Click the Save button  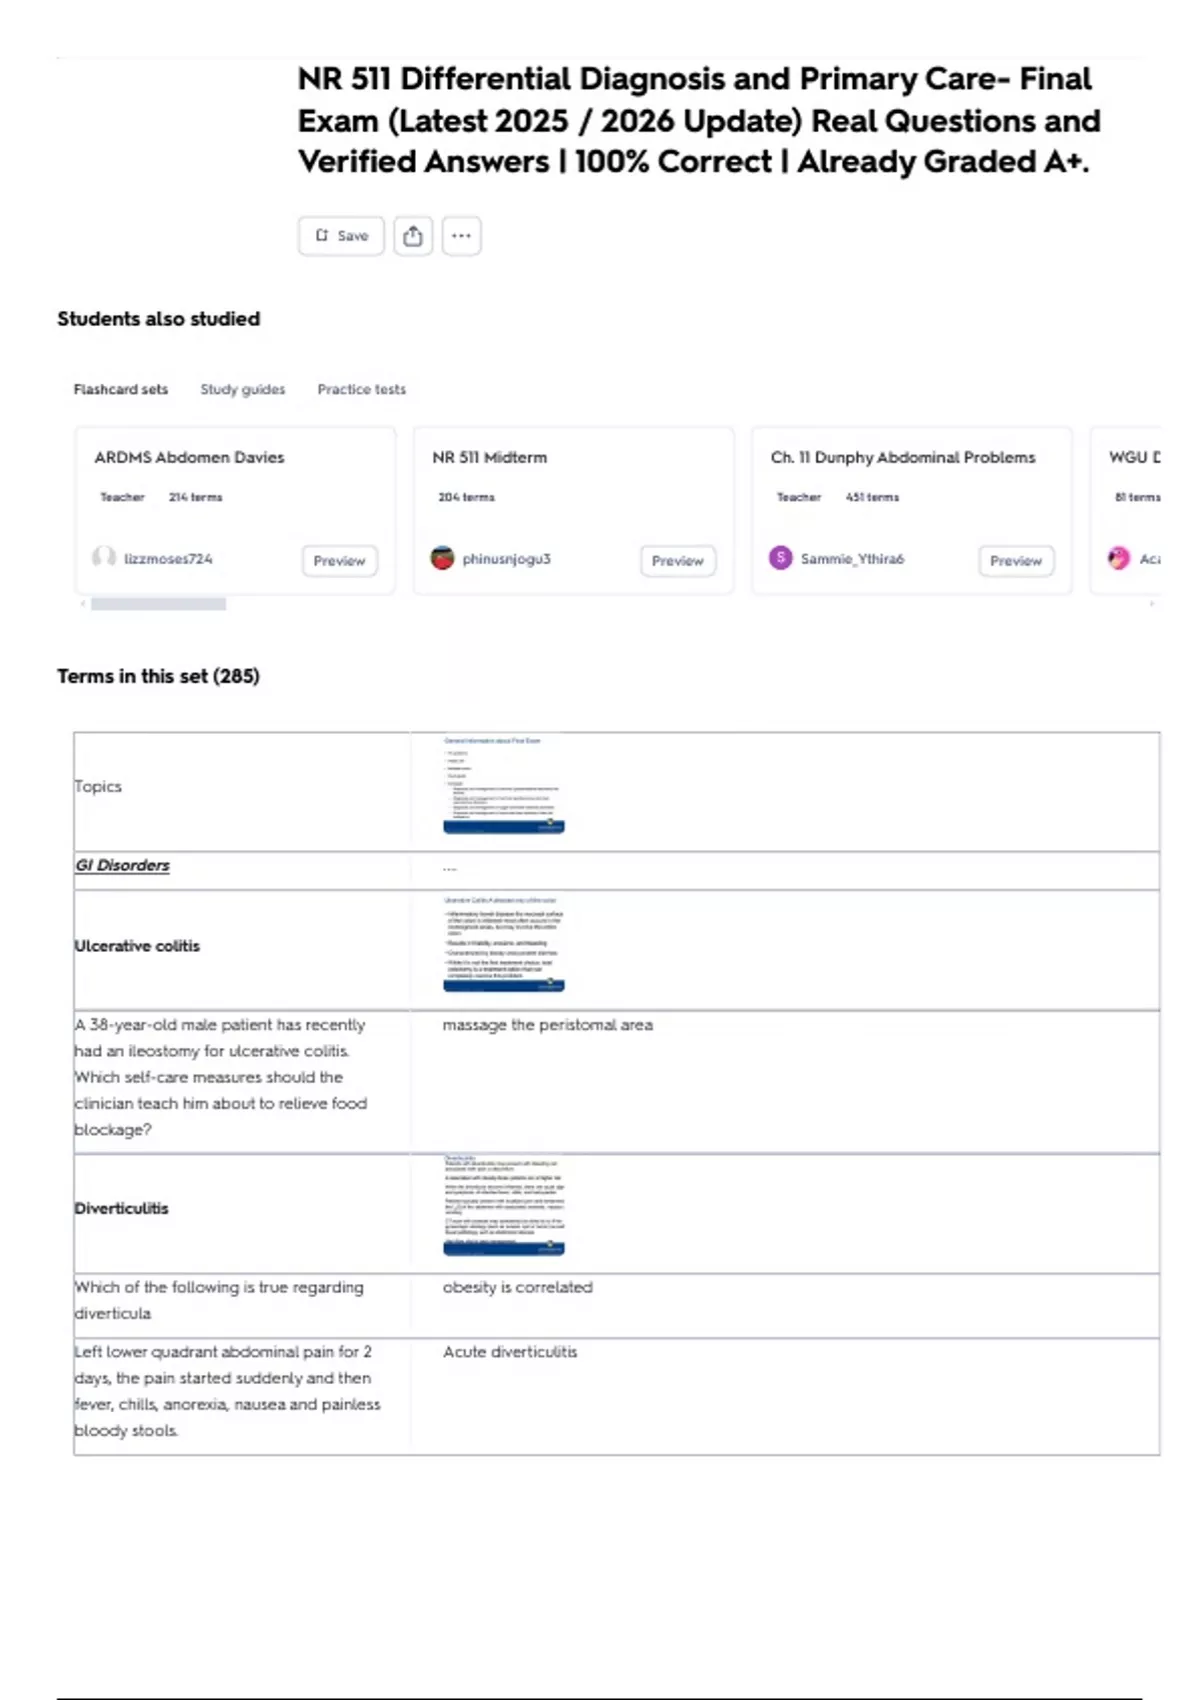(x=341, y=236)
